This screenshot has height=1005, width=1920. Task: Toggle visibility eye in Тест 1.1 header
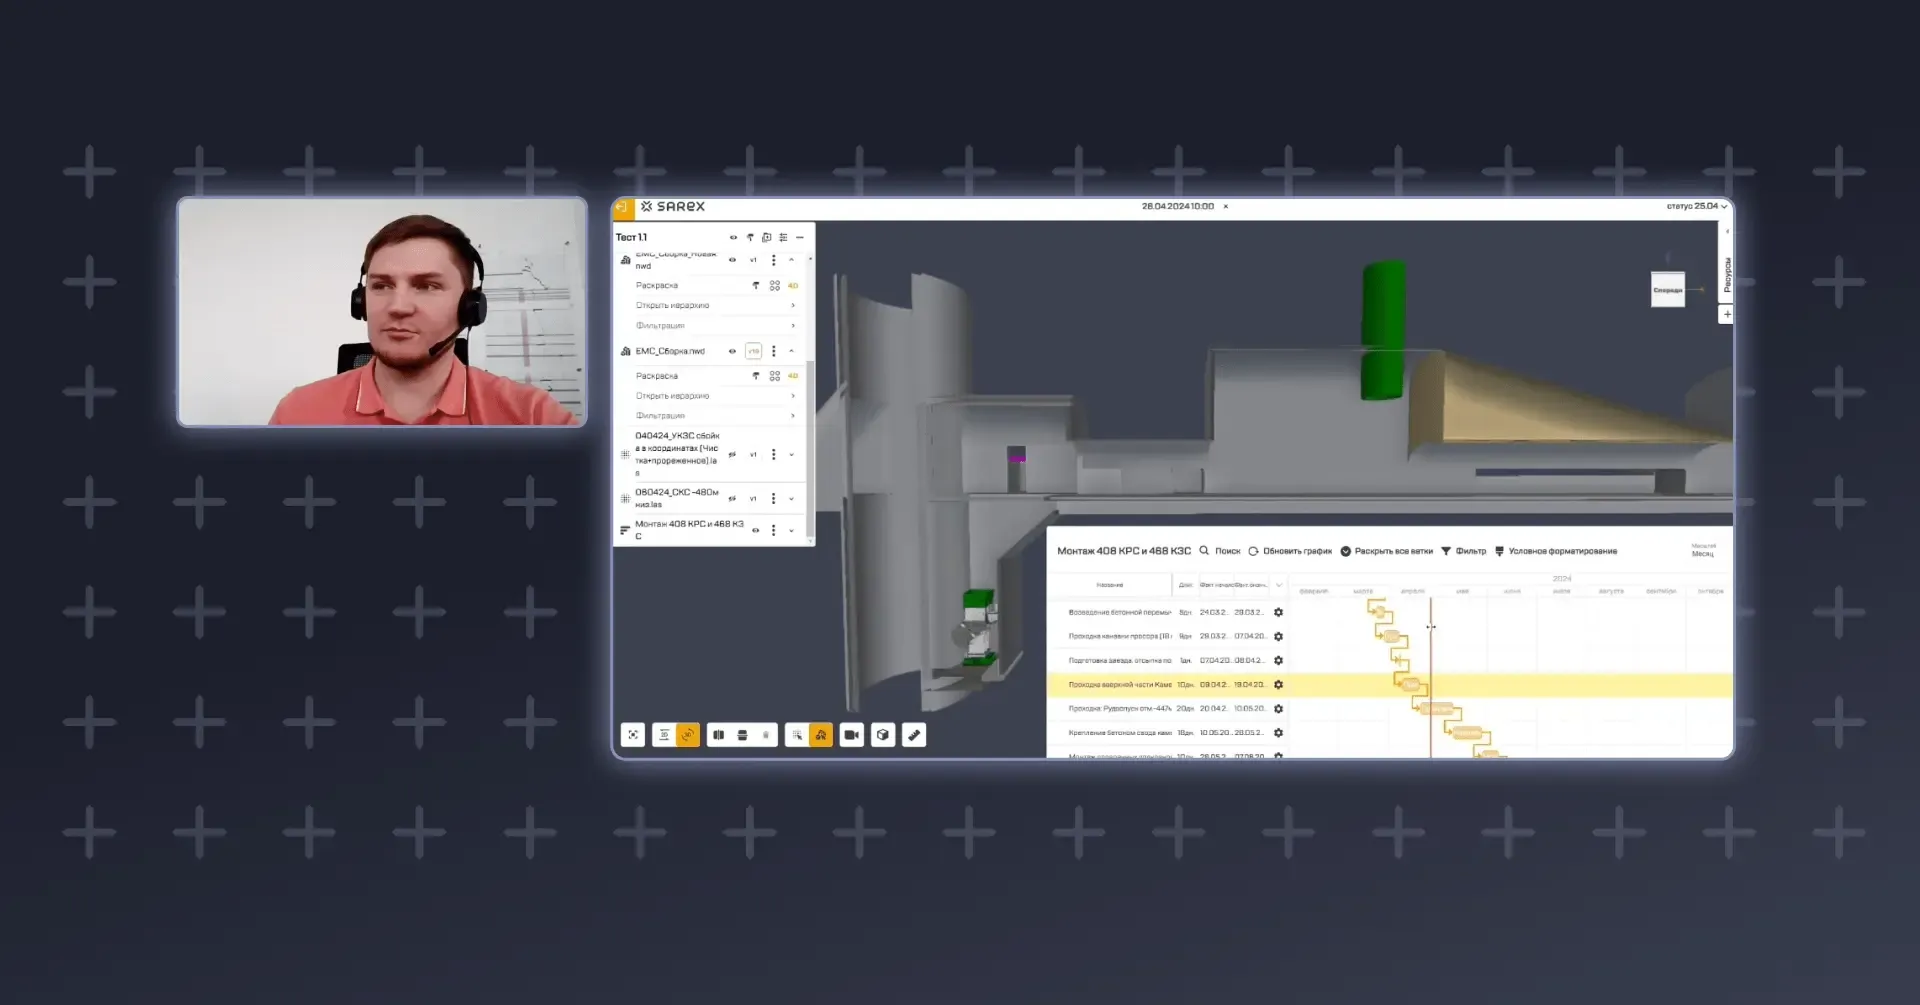pos(733,237)
